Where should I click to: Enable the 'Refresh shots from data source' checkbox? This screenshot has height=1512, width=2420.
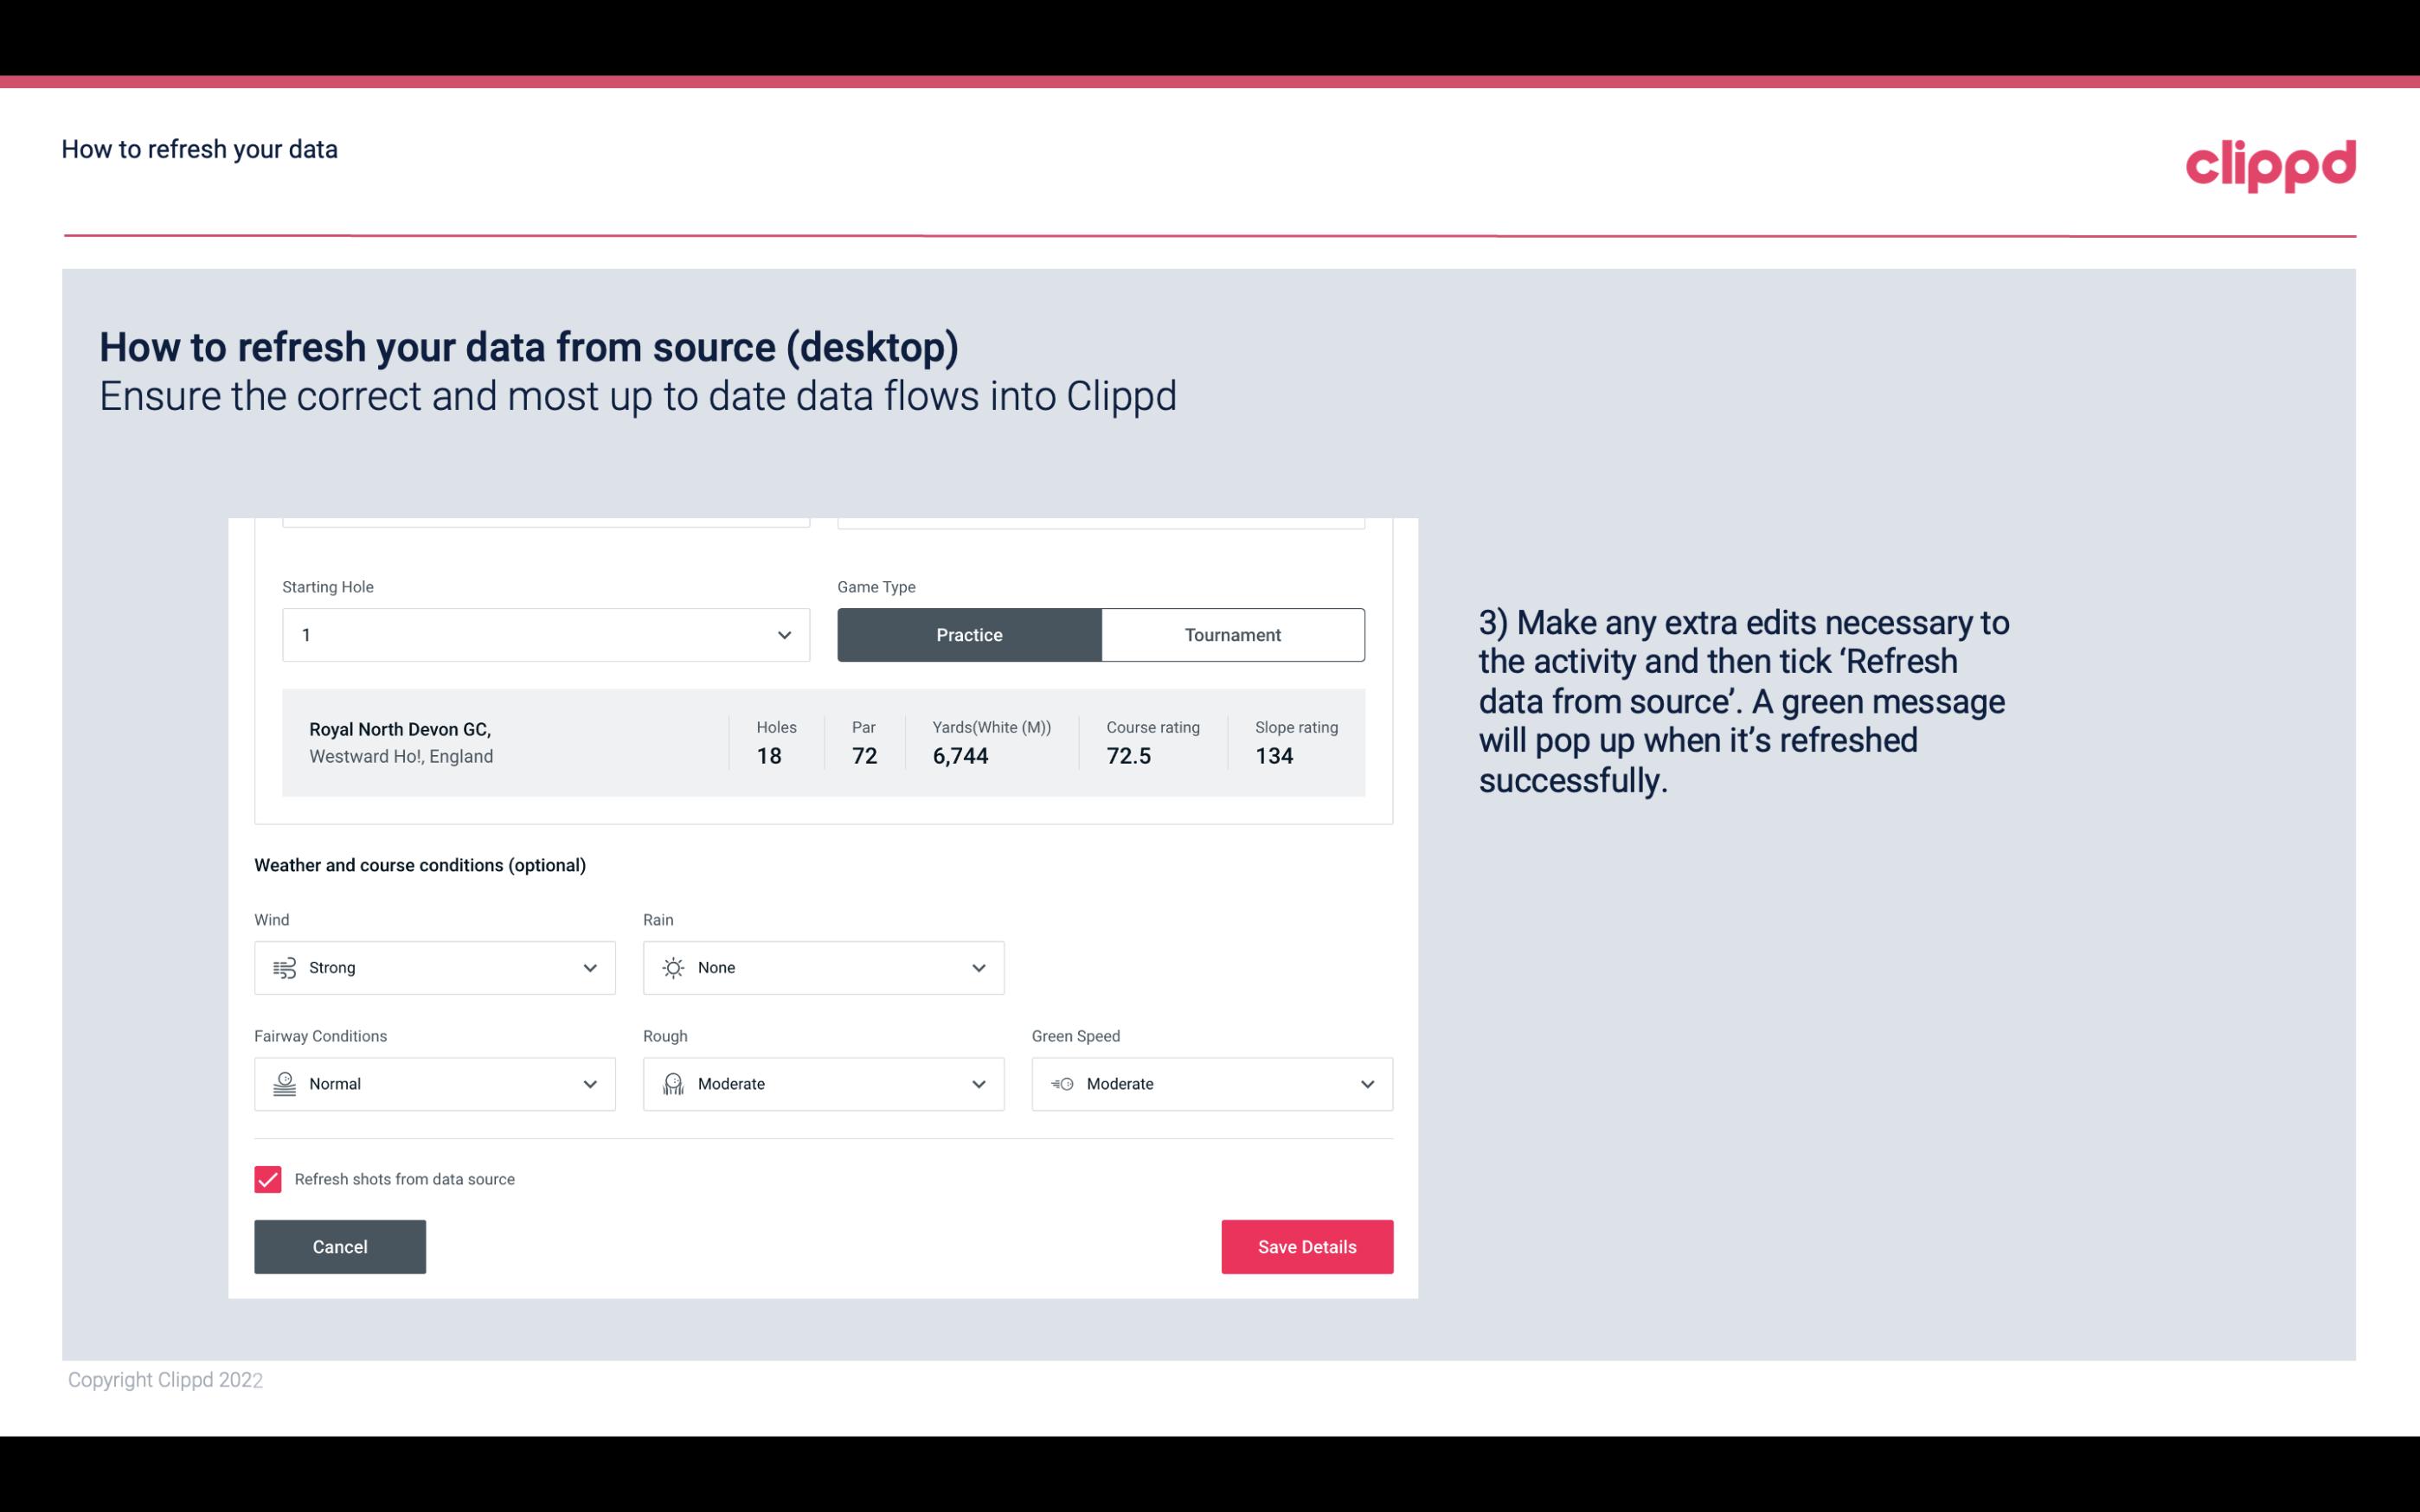click(268, 1179)
